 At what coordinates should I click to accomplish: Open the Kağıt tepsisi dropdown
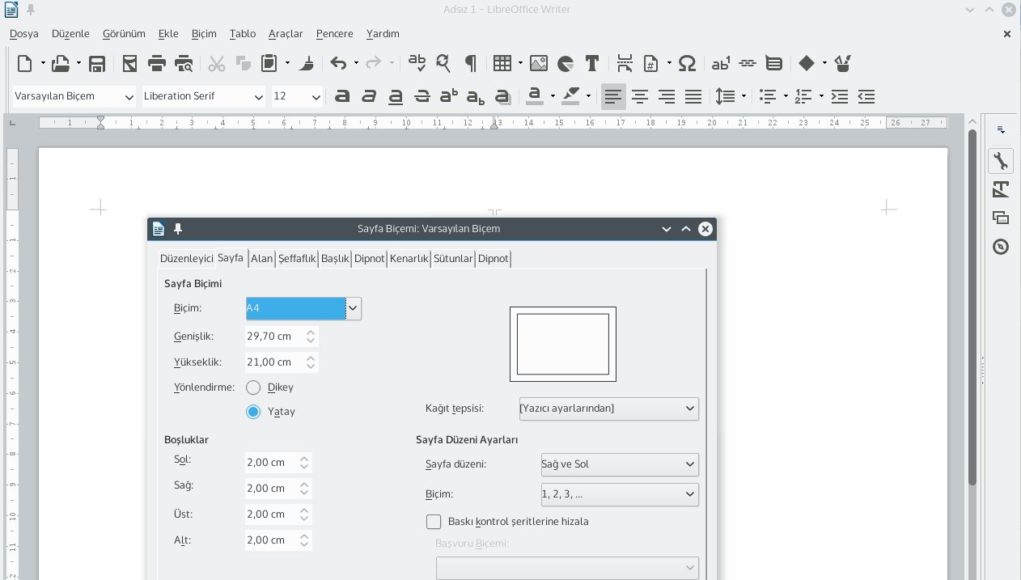pyautogui.click(x=608, y=408)
